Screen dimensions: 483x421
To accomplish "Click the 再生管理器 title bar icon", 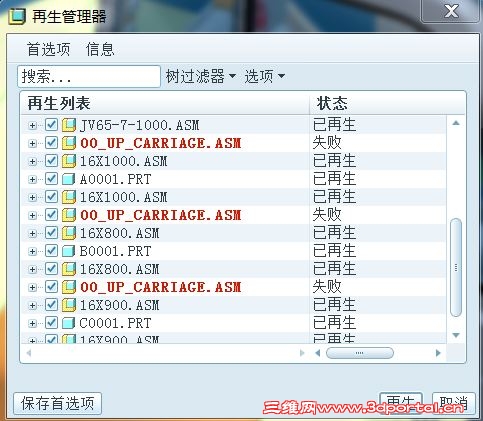I will pos(17,16).
